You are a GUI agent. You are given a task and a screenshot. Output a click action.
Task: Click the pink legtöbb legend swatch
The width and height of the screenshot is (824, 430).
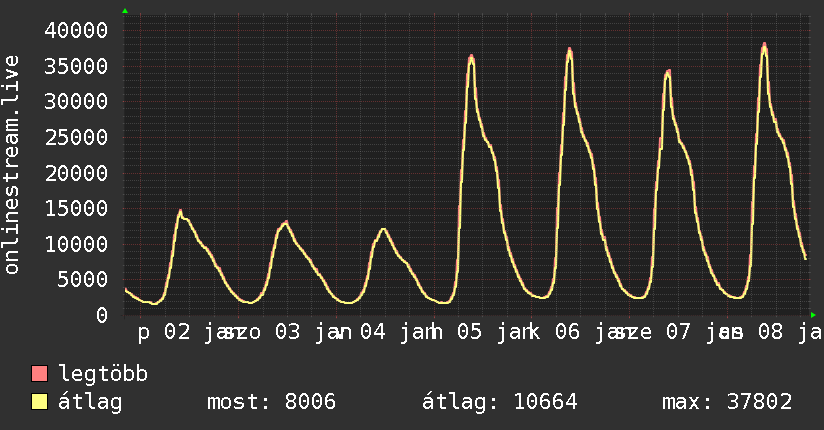coord(39,374)
